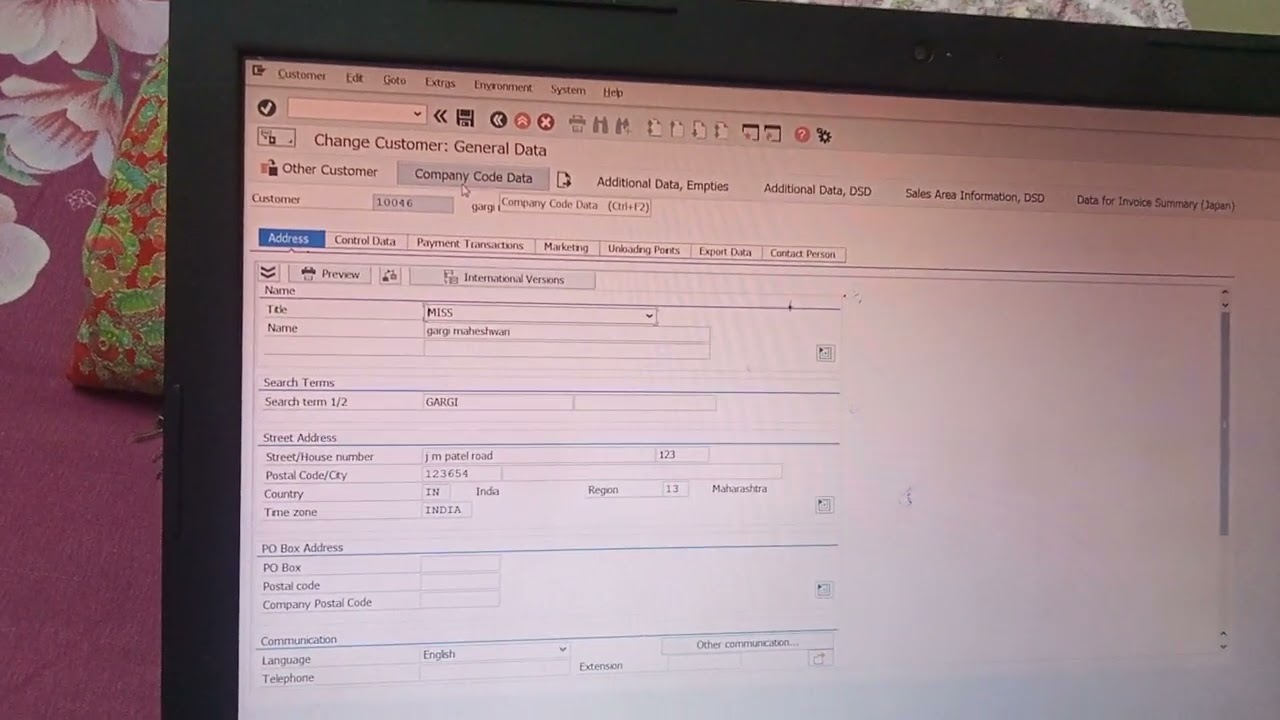
Task: Click the icon right of the Extension field
Action: [820, 658]
